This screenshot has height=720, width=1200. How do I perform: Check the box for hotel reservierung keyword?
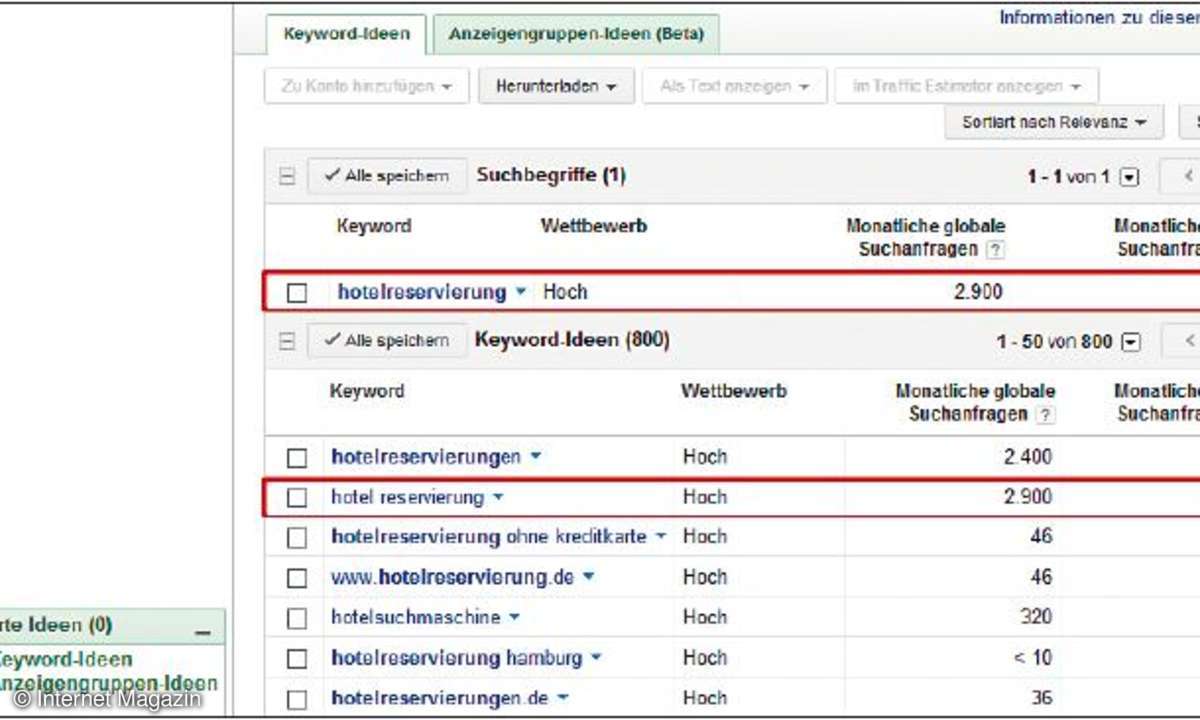[297, 498]
